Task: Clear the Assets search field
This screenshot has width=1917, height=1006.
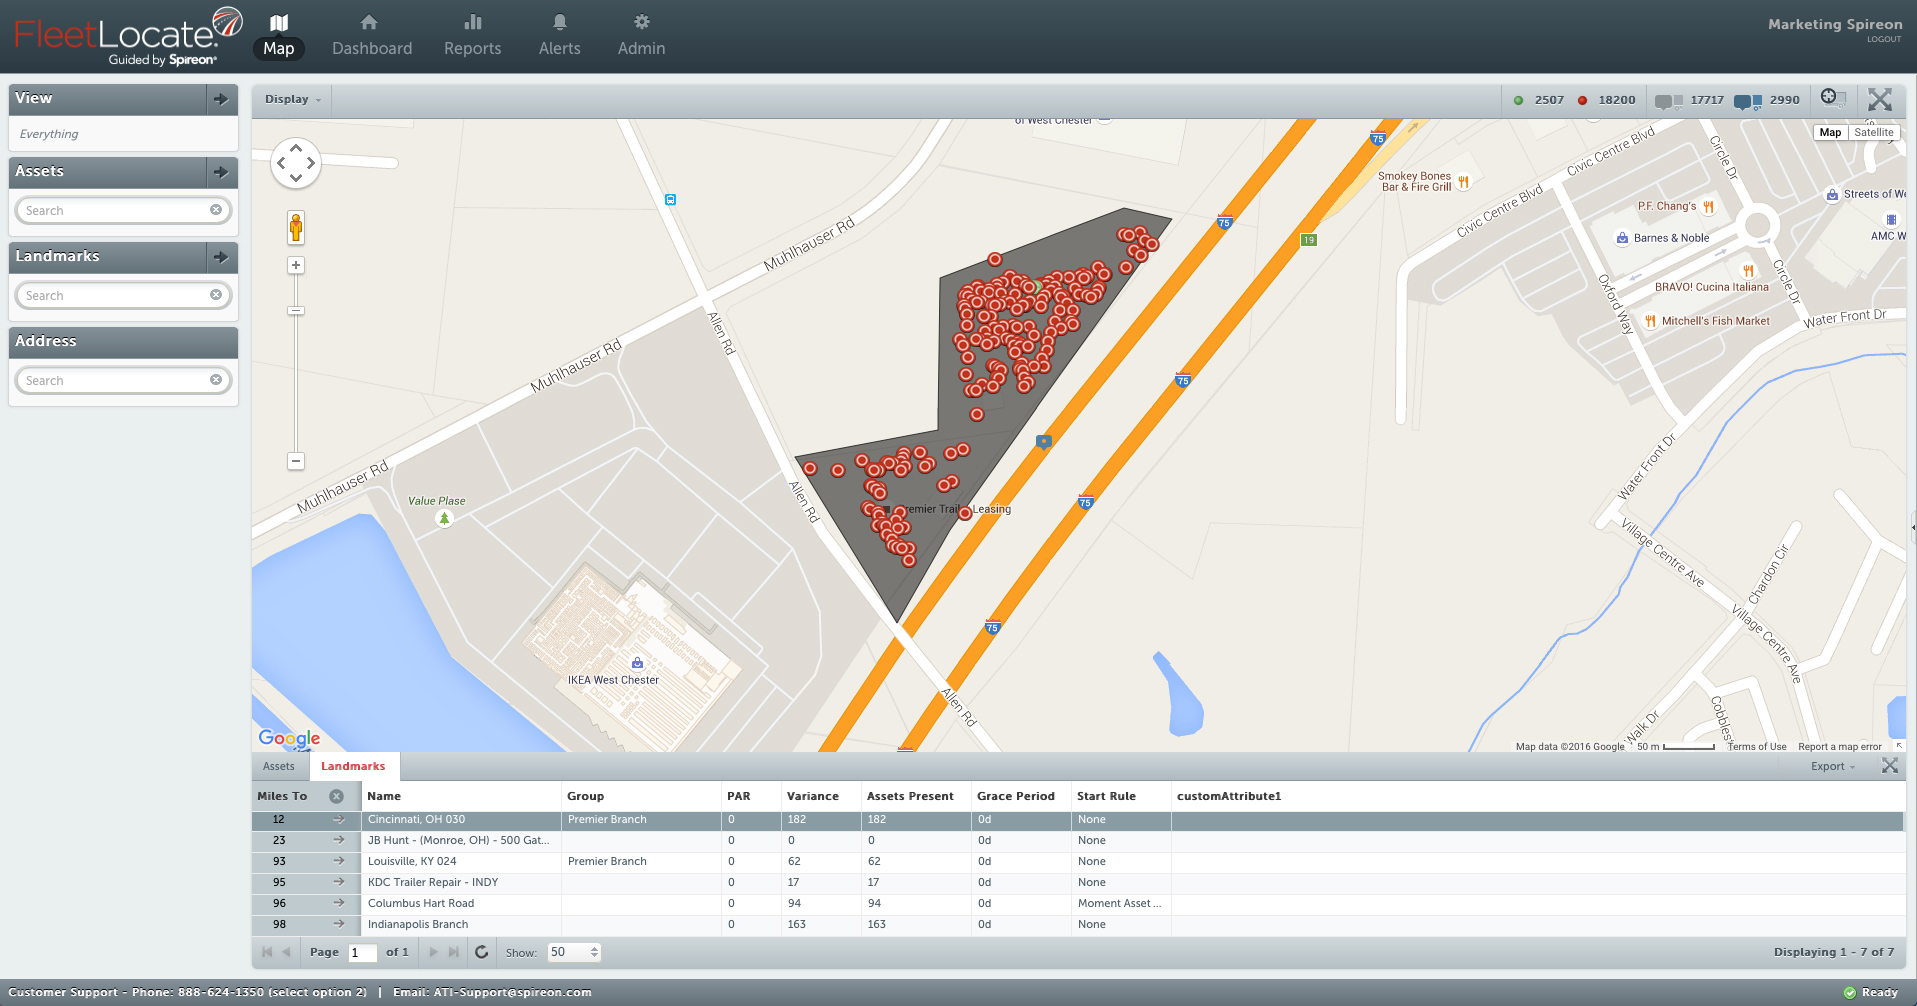Action: coord(216,210)
